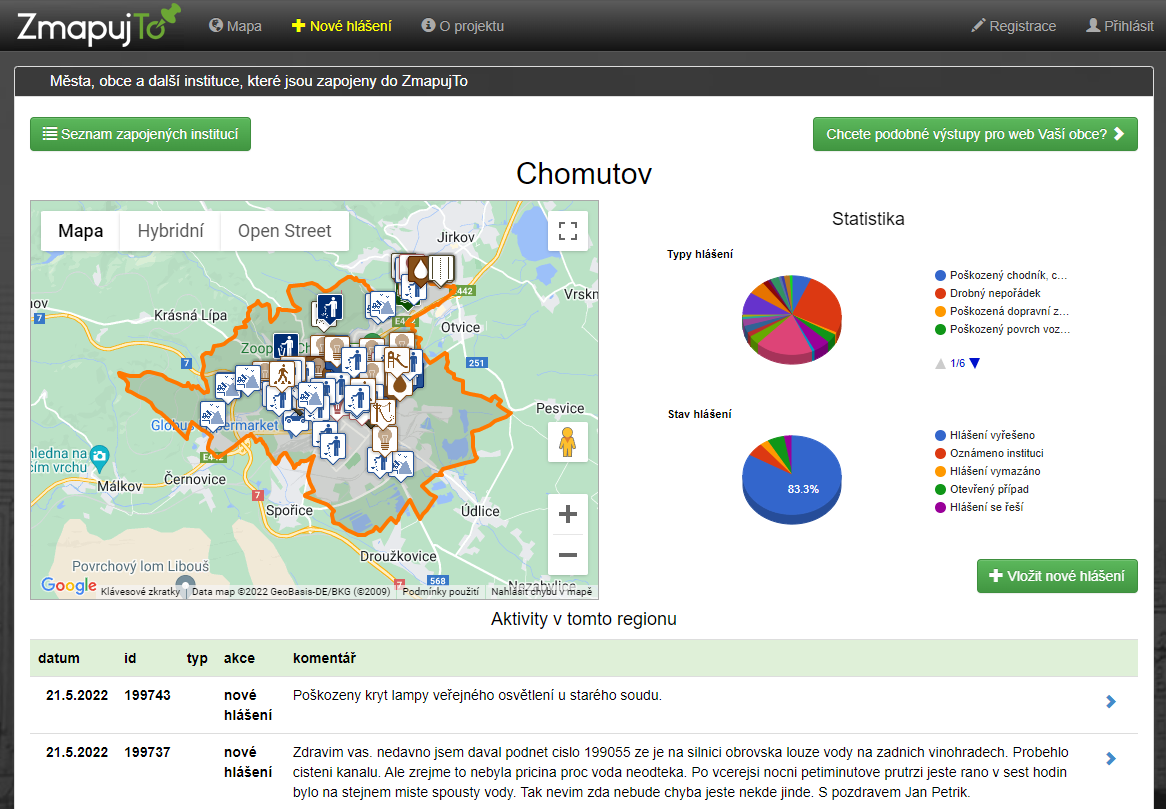Open Klávesové zkratky on map
Screen dimensions: 1166x809
tap(140, 592)
